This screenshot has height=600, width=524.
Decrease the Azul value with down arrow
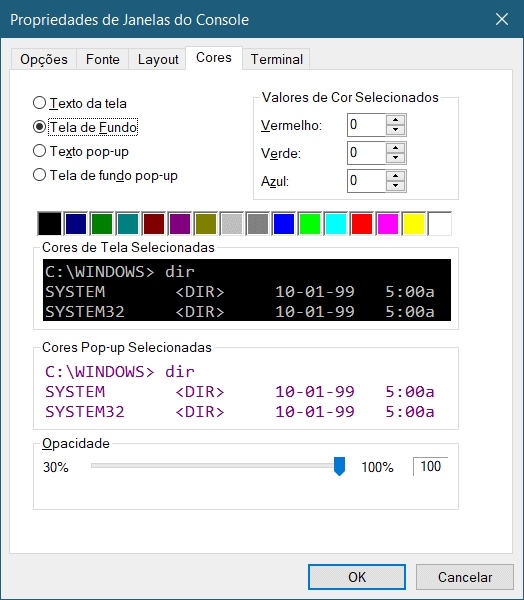click(x=395, y=186)
